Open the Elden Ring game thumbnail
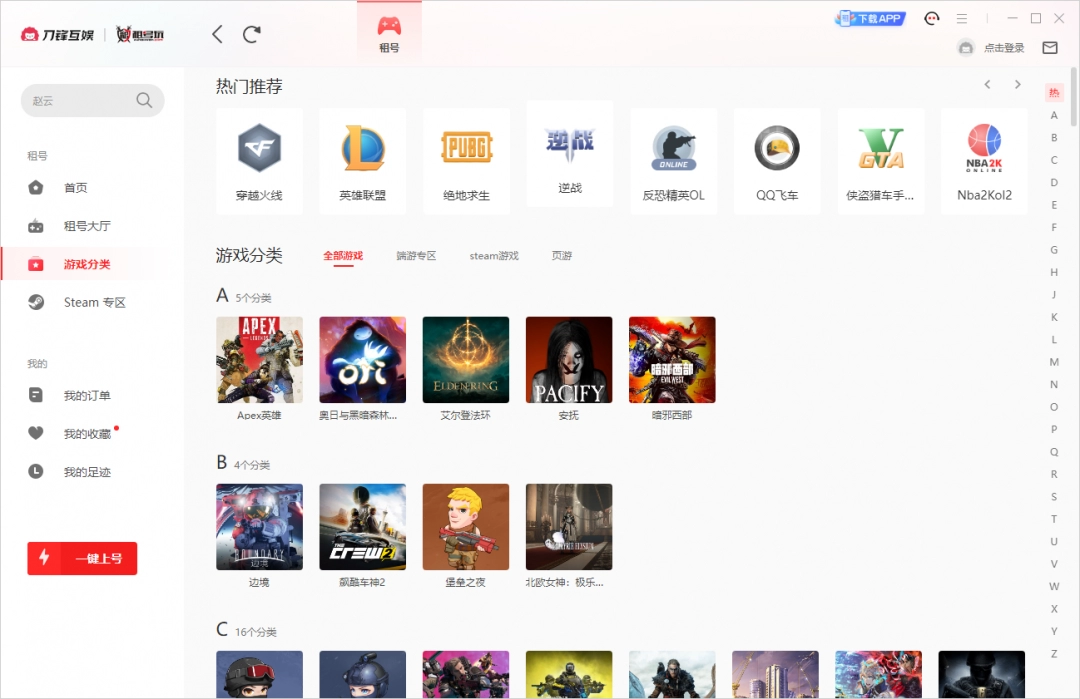1080x699 pixels. click(x=465, y=360)
